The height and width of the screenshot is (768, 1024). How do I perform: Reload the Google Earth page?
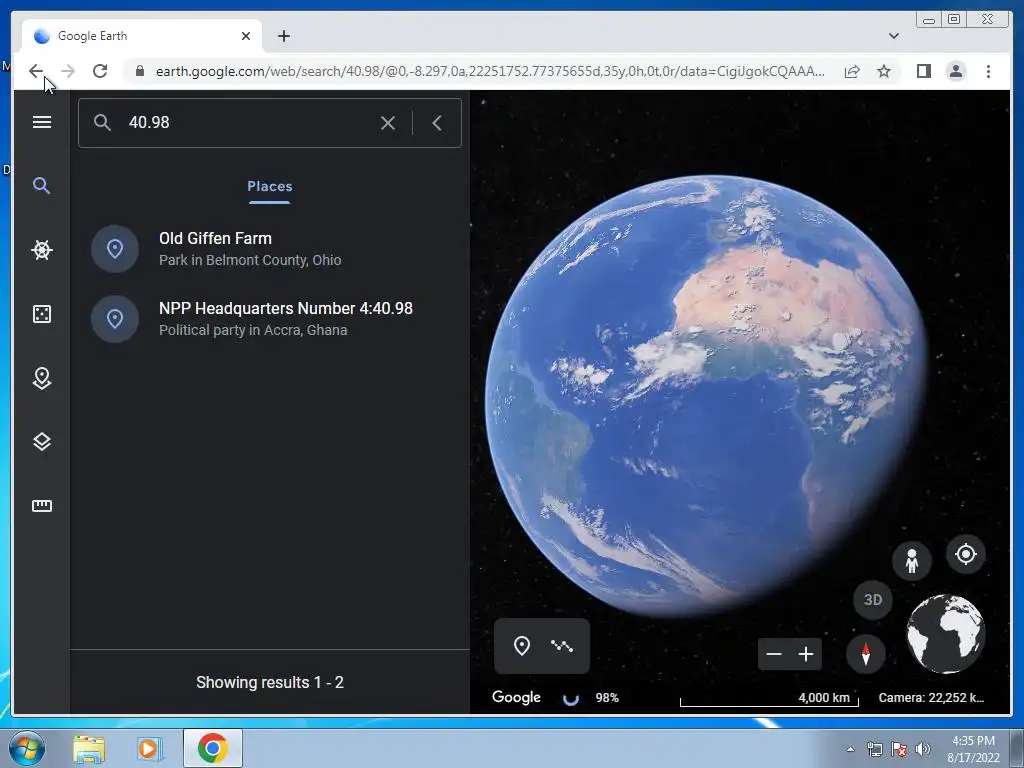[100, 71]
